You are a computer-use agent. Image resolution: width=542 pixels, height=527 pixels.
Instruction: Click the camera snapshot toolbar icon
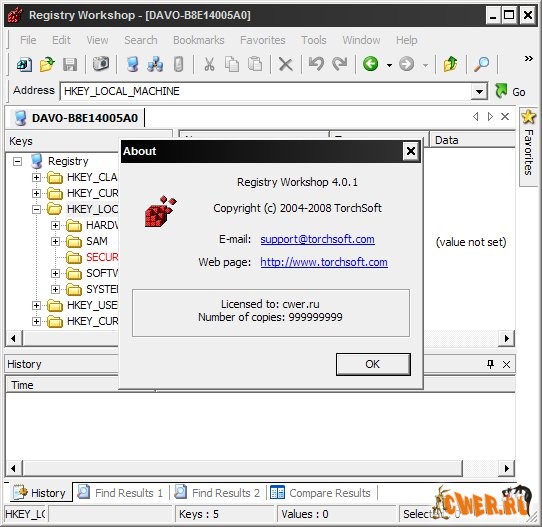pyautogui.click(x=101, y=64)
